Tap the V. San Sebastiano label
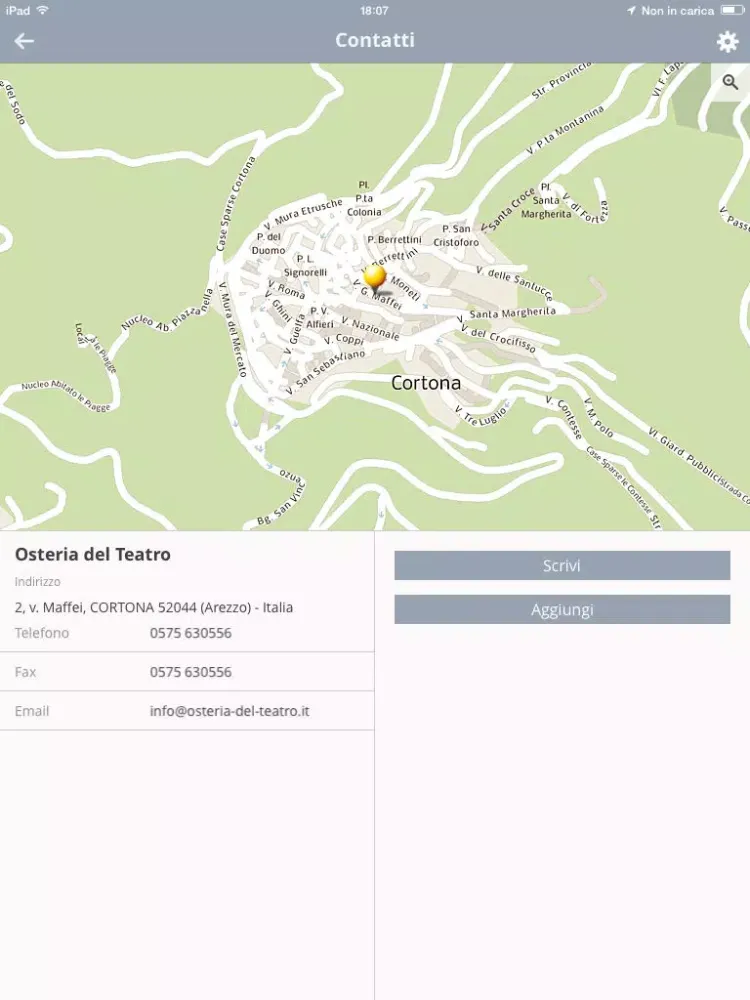 pyautogui.click(x=325, y=372)
